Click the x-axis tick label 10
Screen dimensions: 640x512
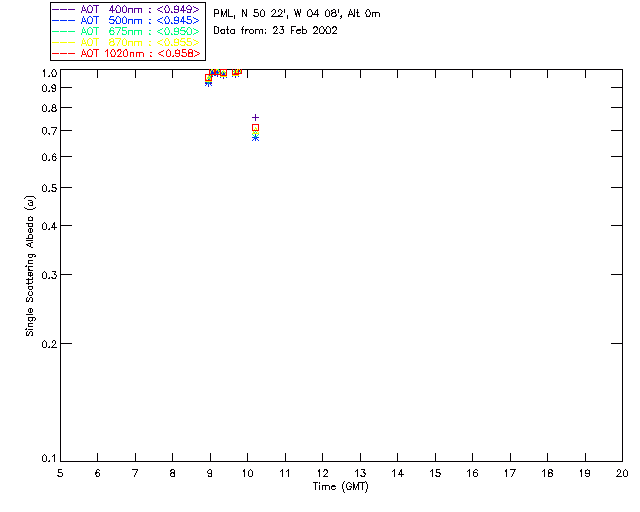coord(247,473)
